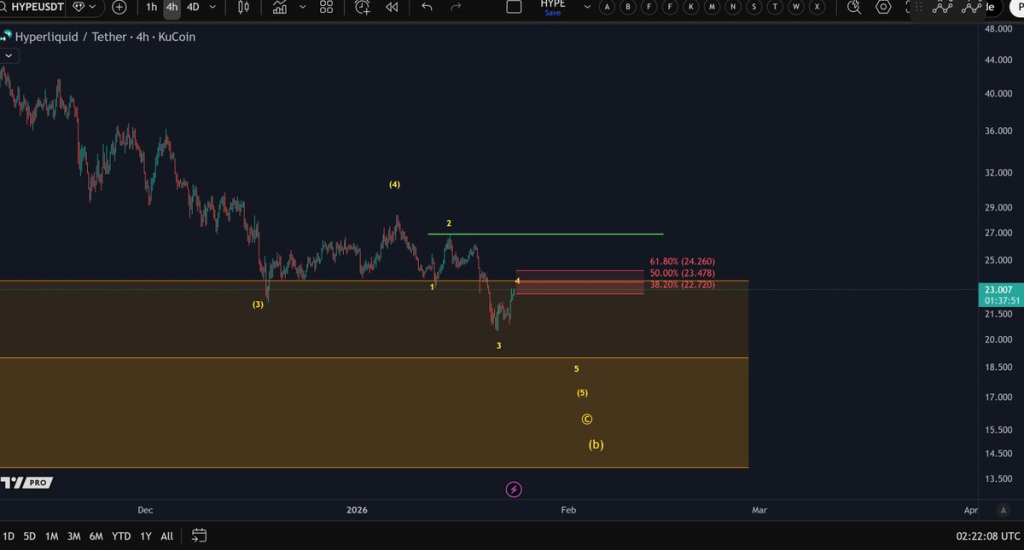
Task: Open the Indicators menu icon
Action: click(x=279, y=7)
